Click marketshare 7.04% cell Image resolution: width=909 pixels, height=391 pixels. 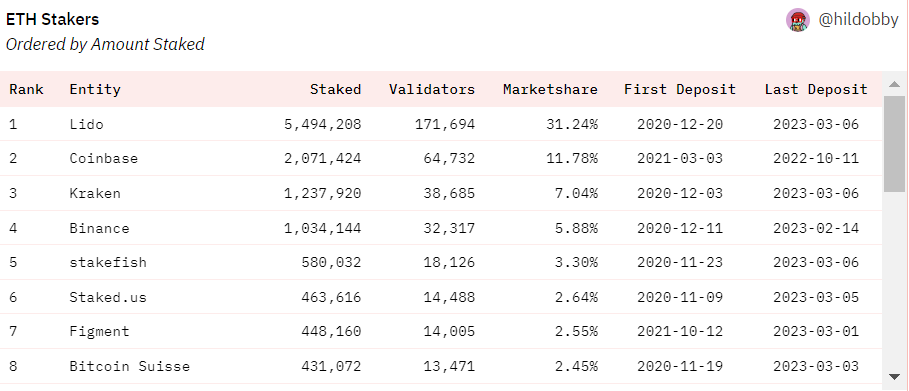pos(576,193)
